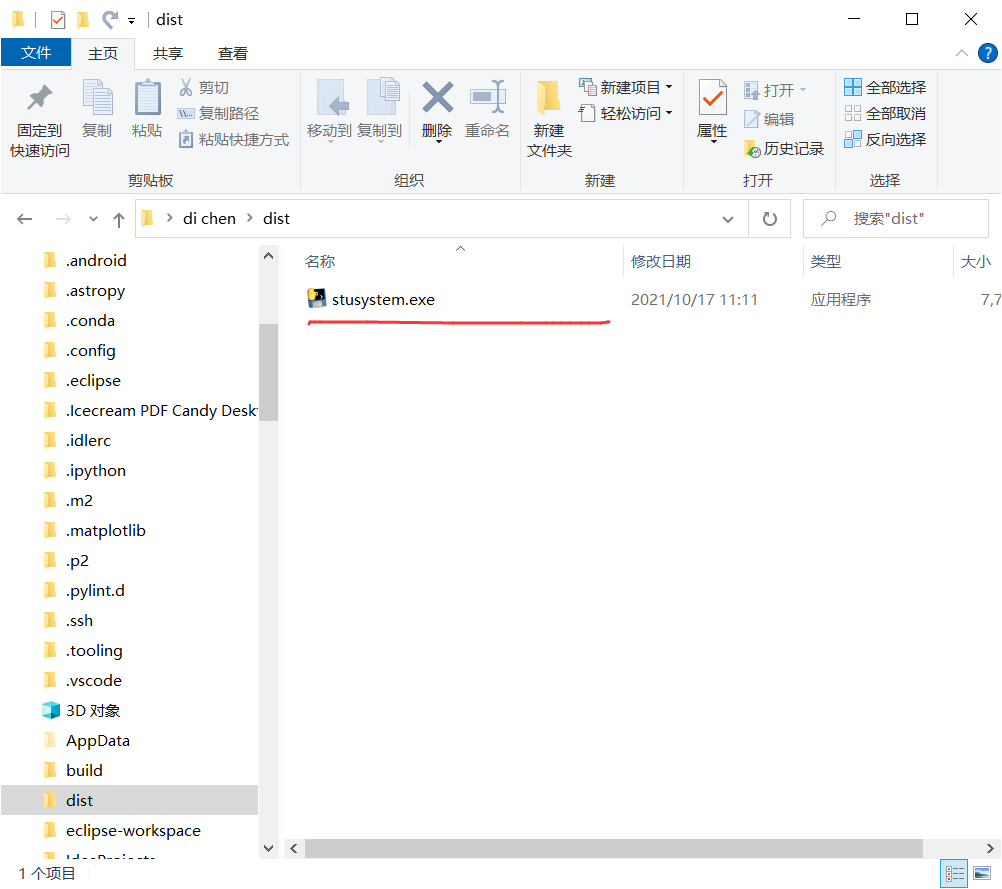Select the .android folder in tree
This screenshot has height=889, width=1002.
[x=96, y=261]
